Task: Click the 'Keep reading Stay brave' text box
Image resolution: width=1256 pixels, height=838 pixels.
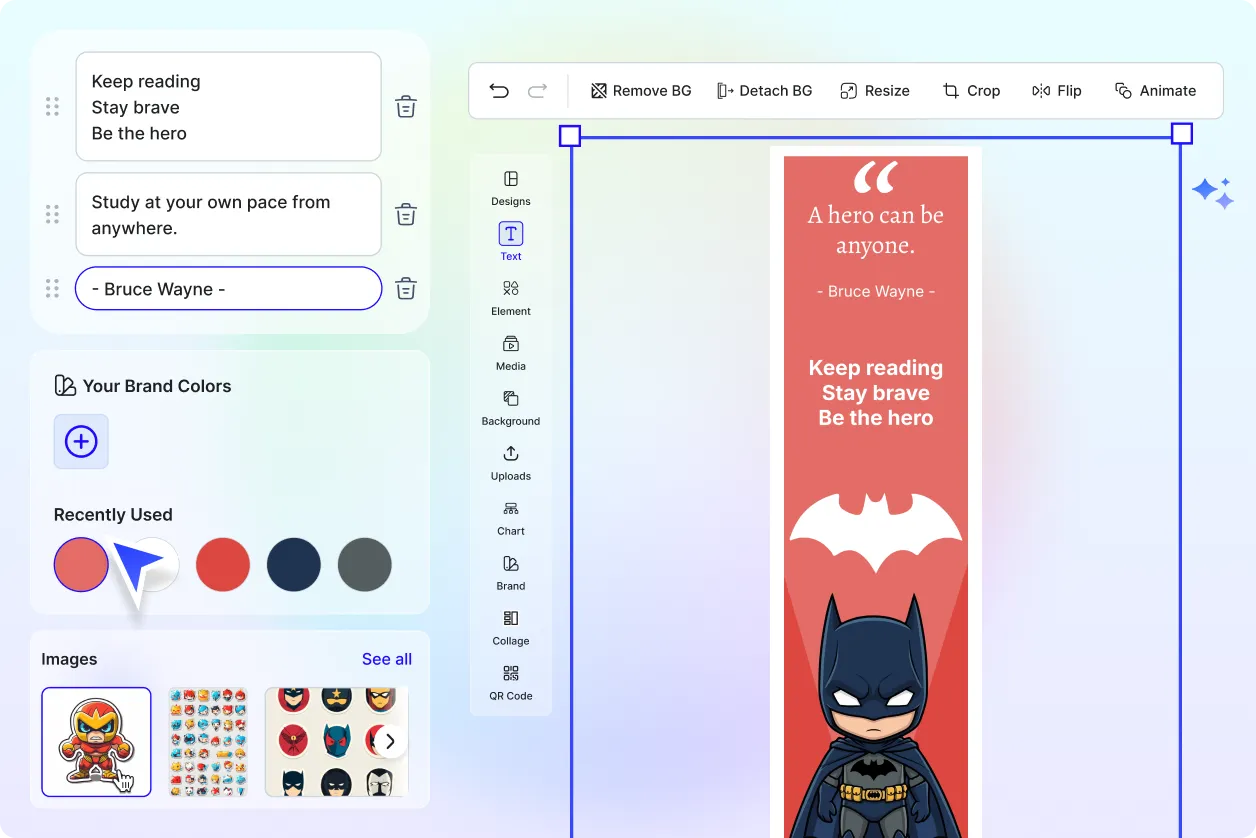Action: coord(228,107)
